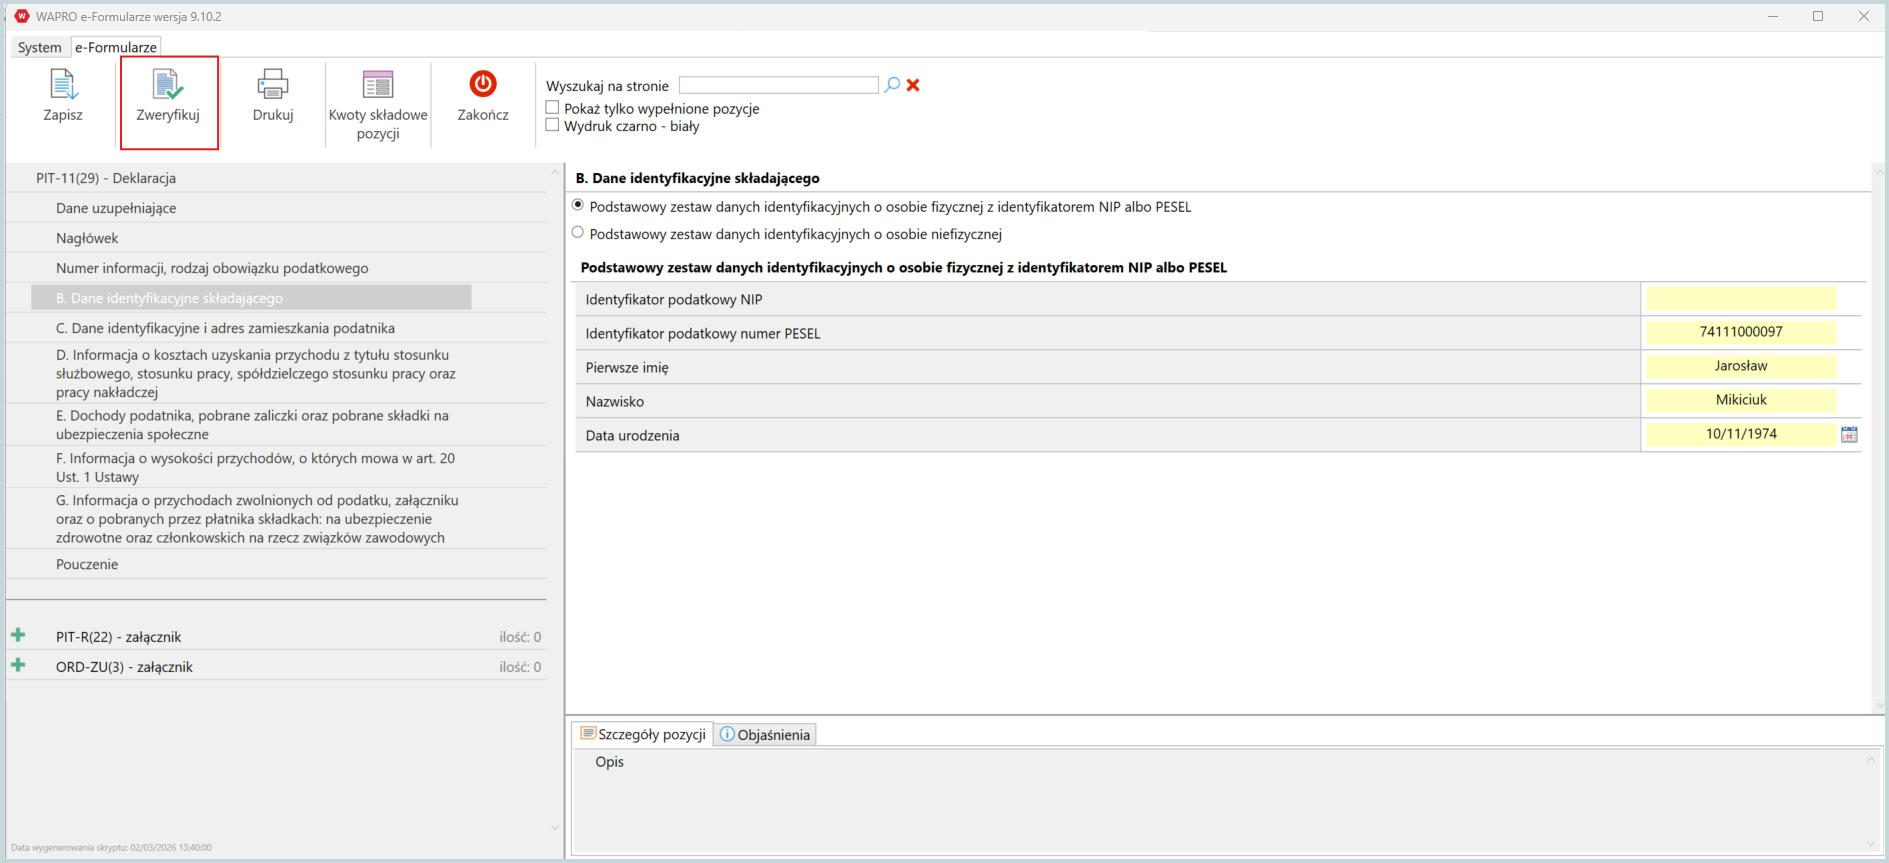1889x863 pixels.
Task: Enable Pokaż tylko wypełnione pozycje
Action: [x=552, y=108]
